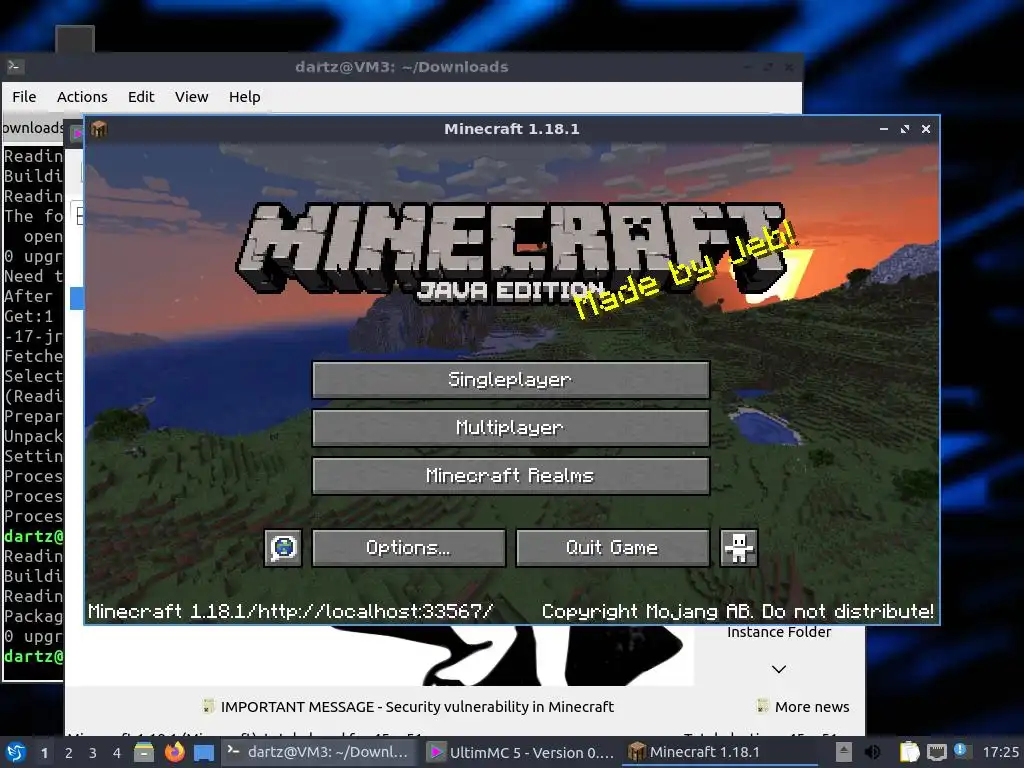Switch to the dartz@VM3 terminal taskbar entry
This screenshot has width=1024, height=768.
click(x=320, y=752)
